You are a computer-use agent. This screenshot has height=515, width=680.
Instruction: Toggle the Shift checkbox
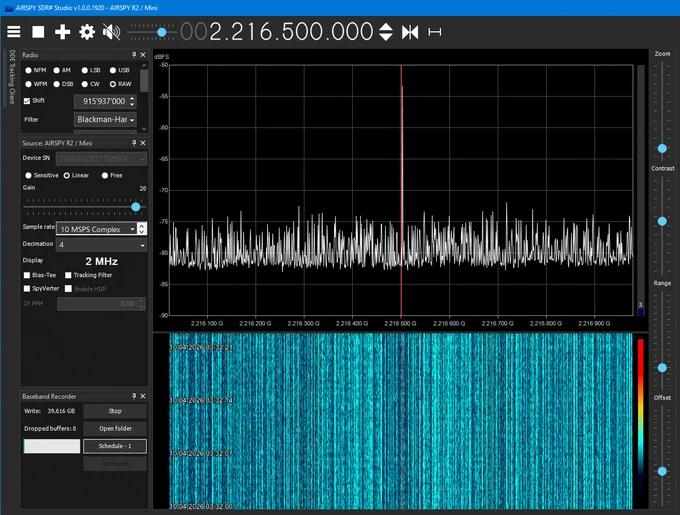click(x=27, y=101)
